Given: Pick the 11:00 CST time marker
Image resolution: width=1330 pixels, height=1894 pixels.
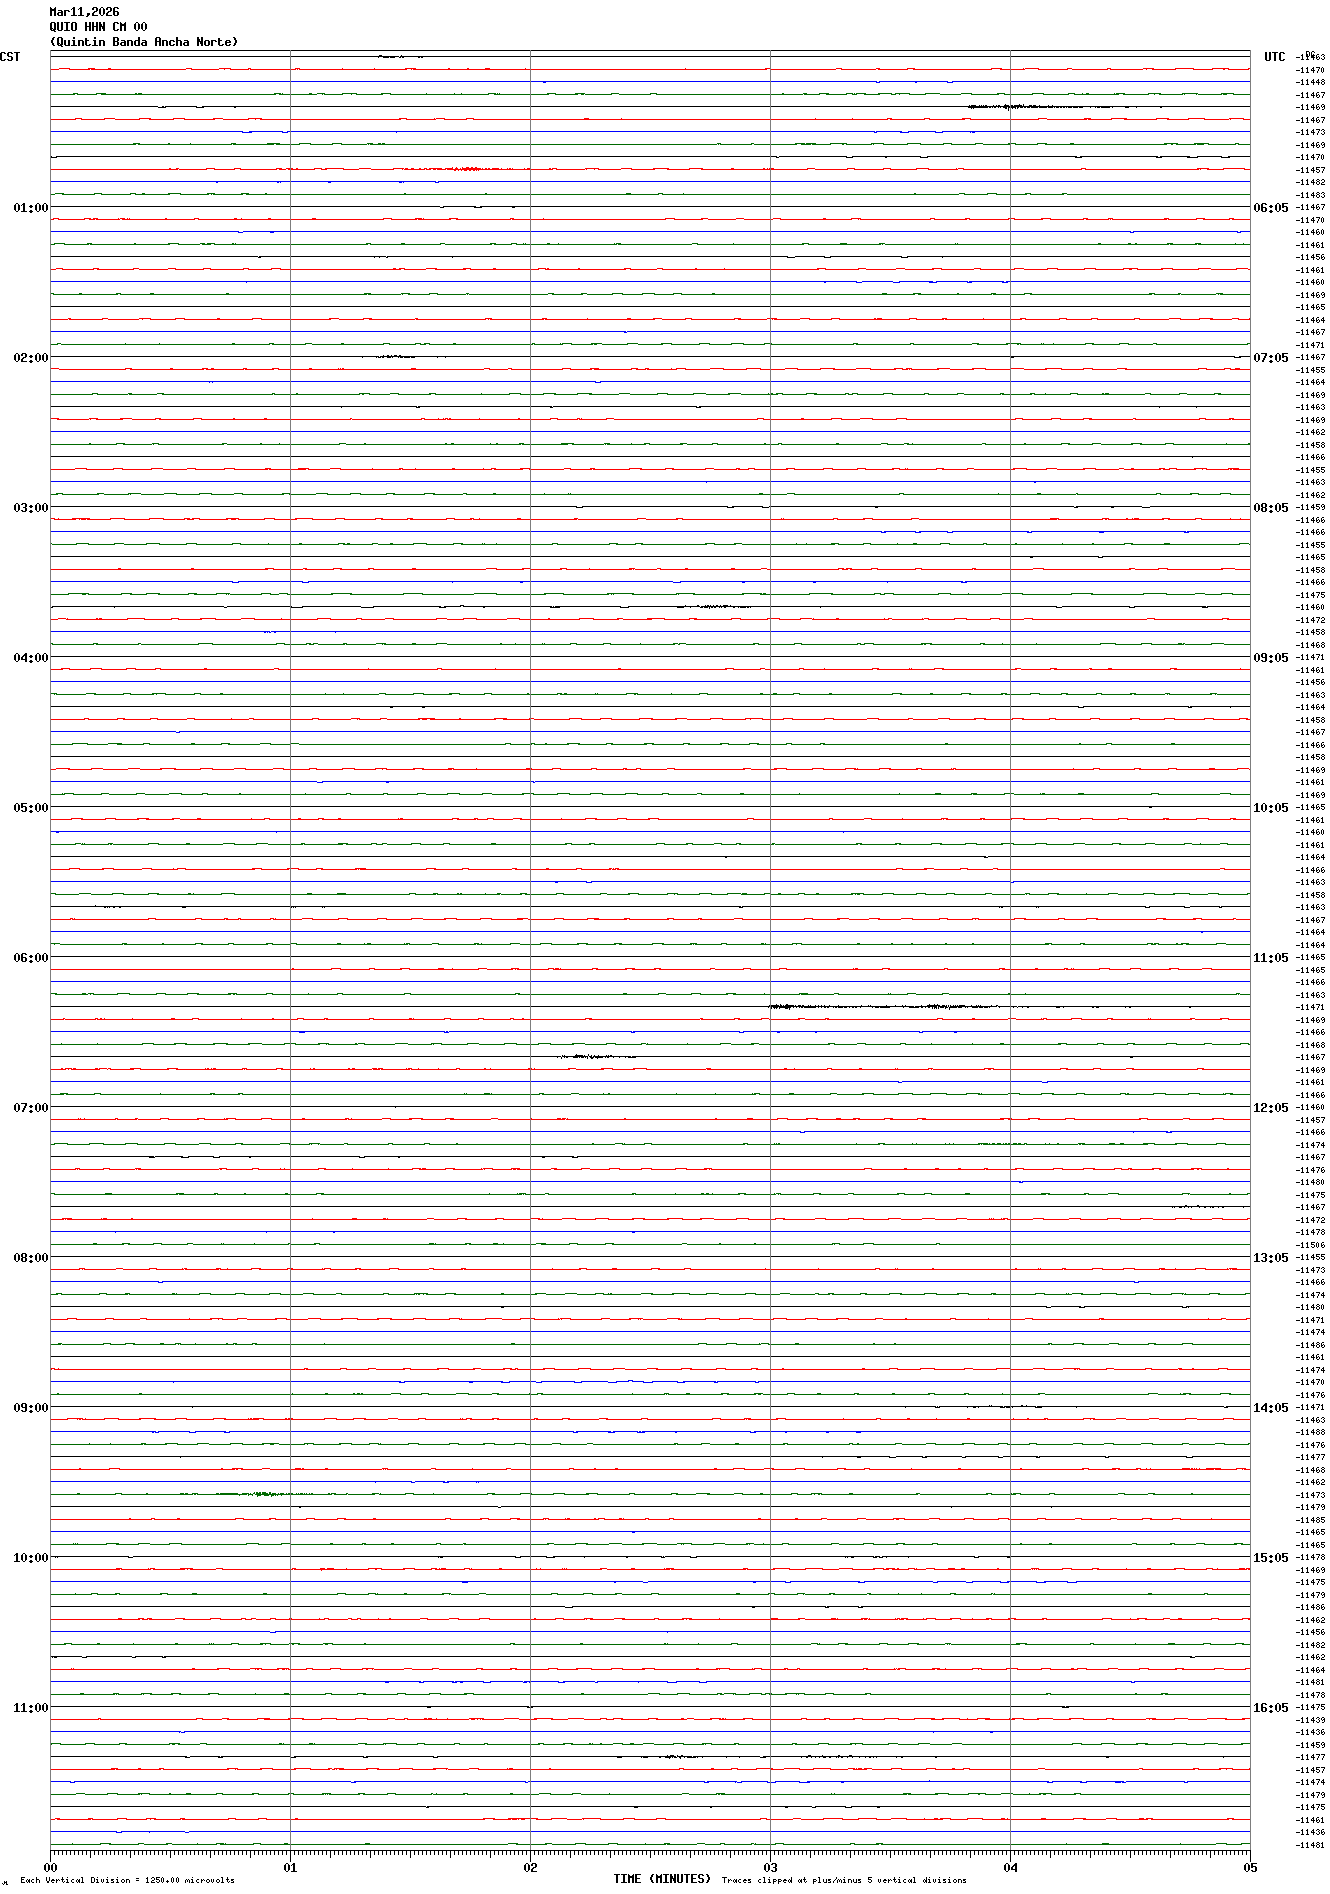Looking at the screenshot, I should tap(31, 1708).
